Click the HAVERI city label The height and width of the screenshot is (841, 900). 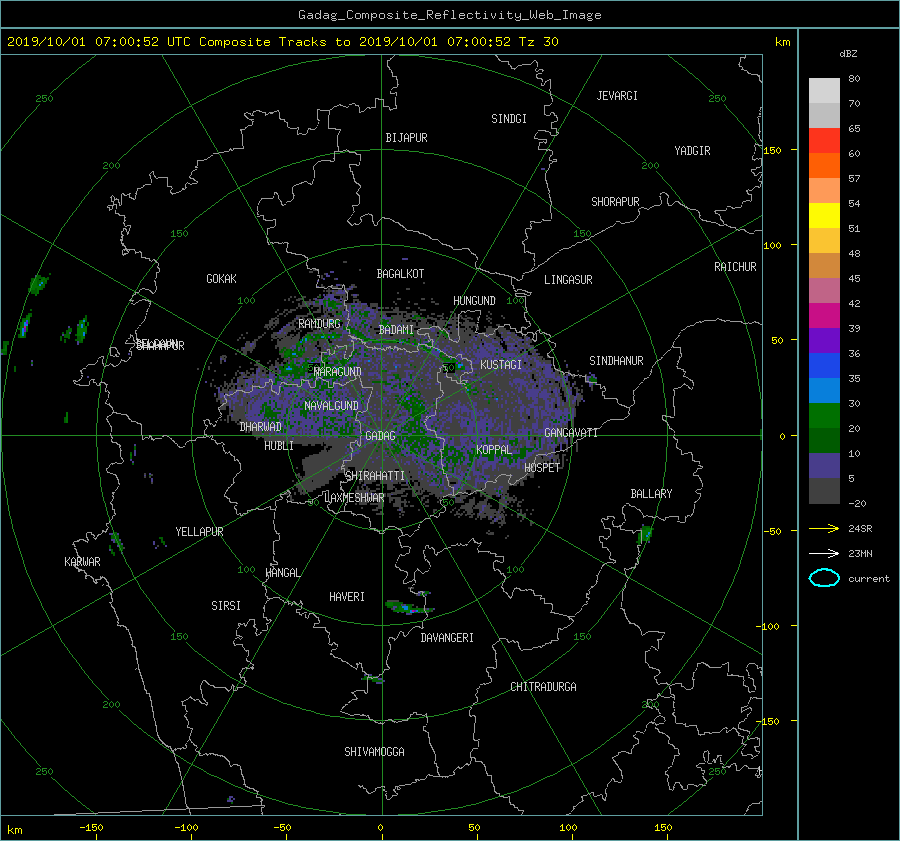tap(347, 597)
